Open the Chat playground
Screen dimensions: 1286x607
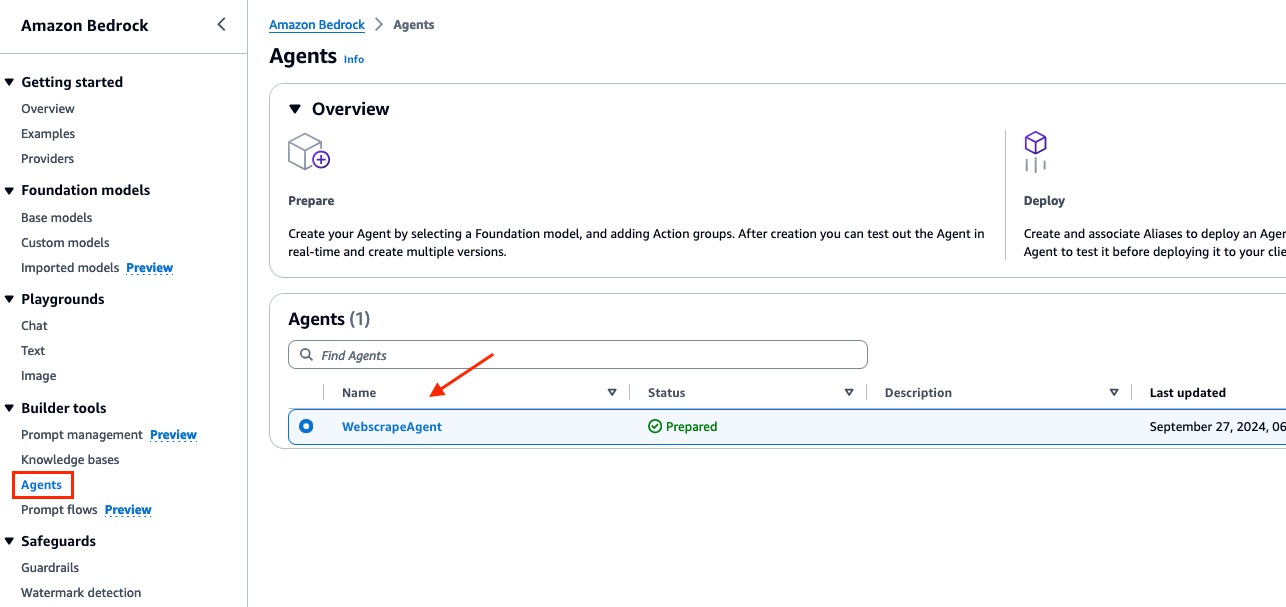[x=34, y=326]
